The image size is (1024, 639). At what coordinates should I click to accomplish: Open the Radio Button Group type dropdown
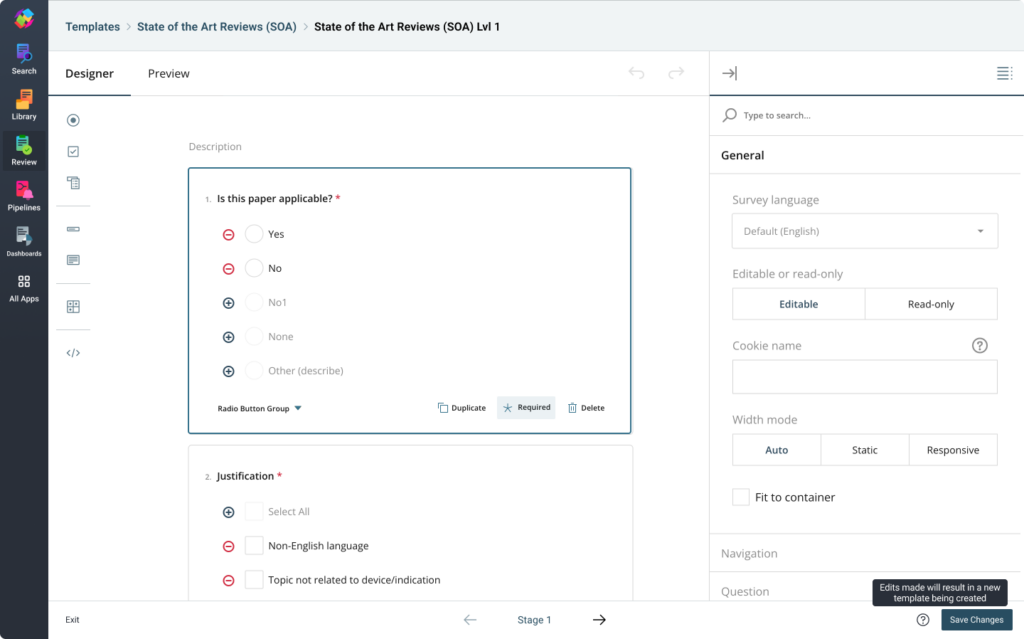click(260, 408)
